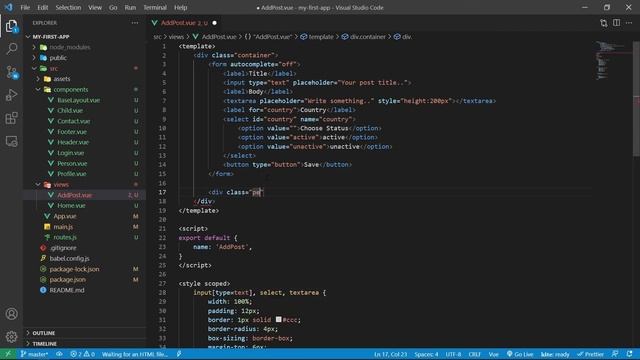Image resolution: width=640 pixels, height=360 pixels.
Task: Open the Manage gear icon
Action: 11,337
